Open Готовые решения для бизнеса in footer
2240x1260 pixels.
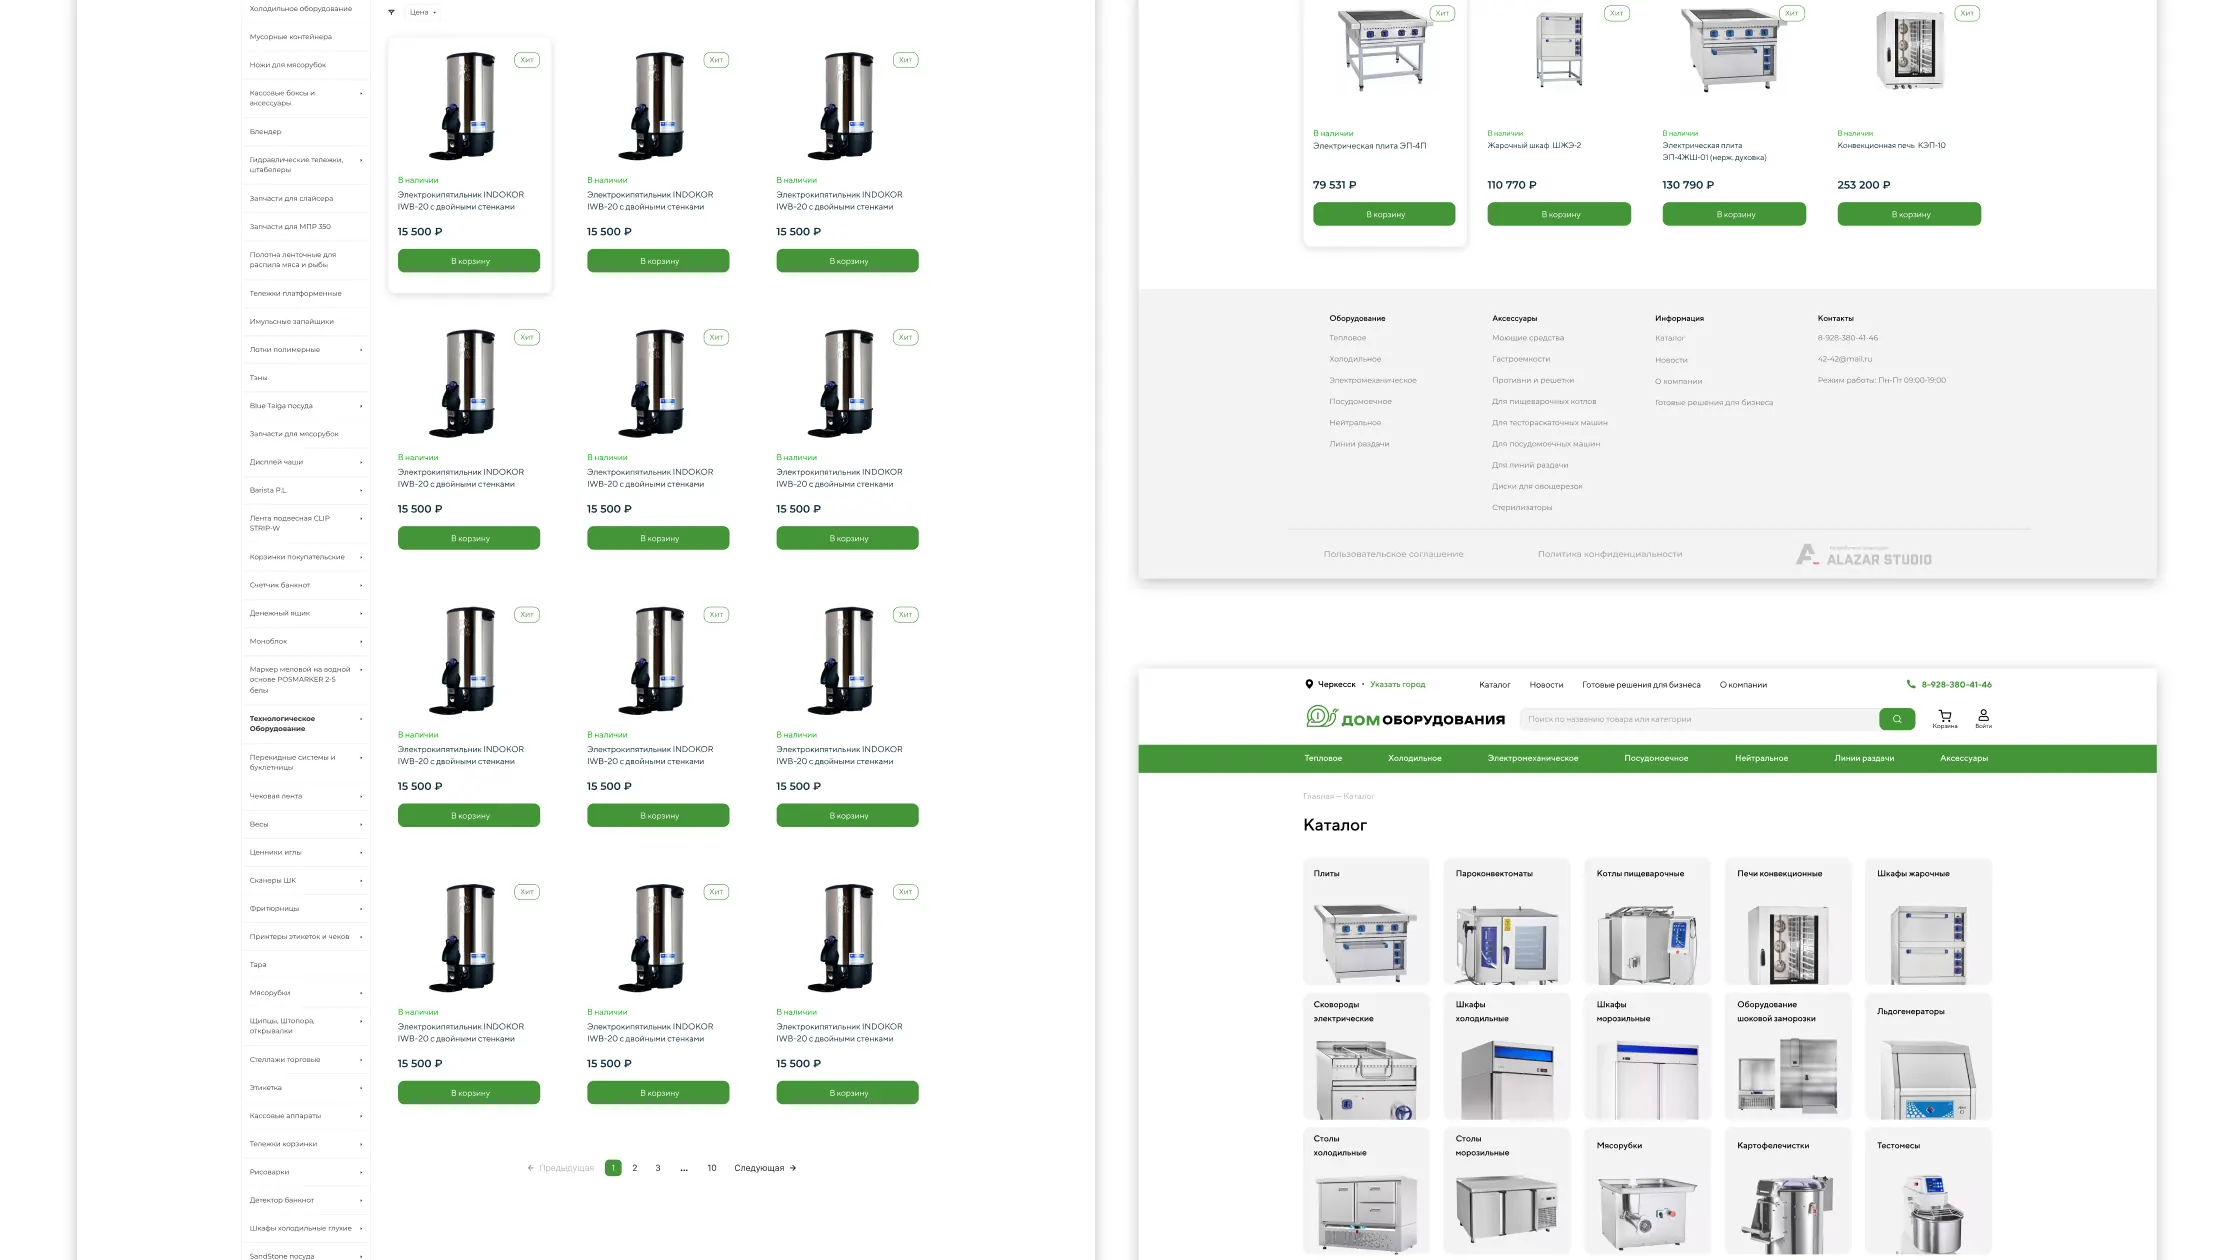point(1714,403)
